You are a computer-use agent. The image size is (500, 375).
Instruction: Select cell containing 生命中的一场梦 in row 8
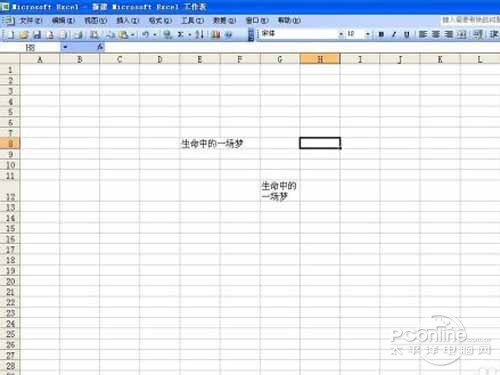click(200, 143)
